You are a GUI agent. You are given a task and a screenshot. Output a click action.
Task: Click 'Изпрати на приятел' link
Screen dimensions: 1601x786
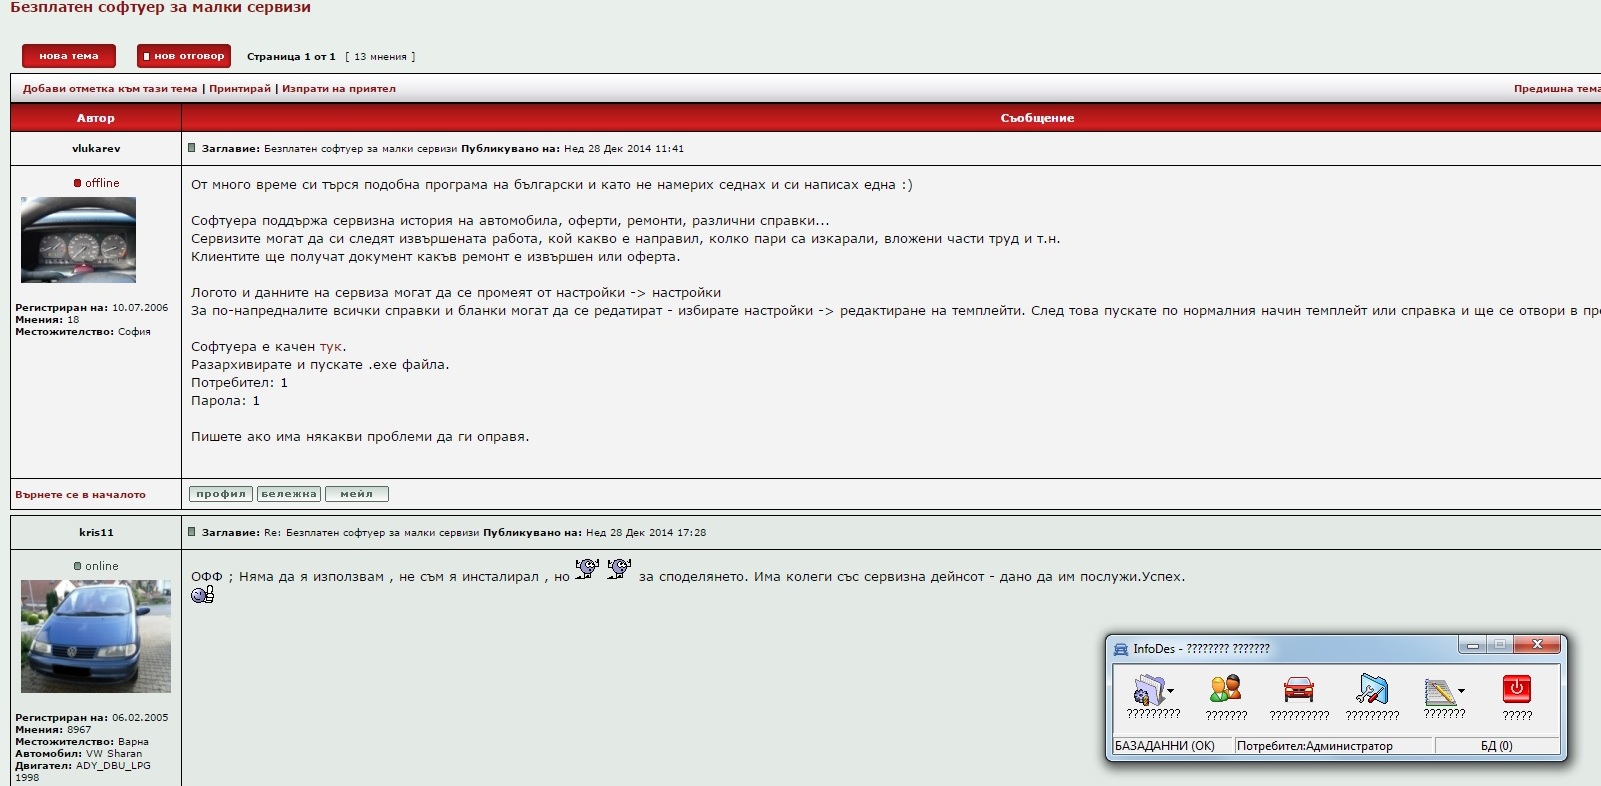pyautogui.click(x=339, y=89)
